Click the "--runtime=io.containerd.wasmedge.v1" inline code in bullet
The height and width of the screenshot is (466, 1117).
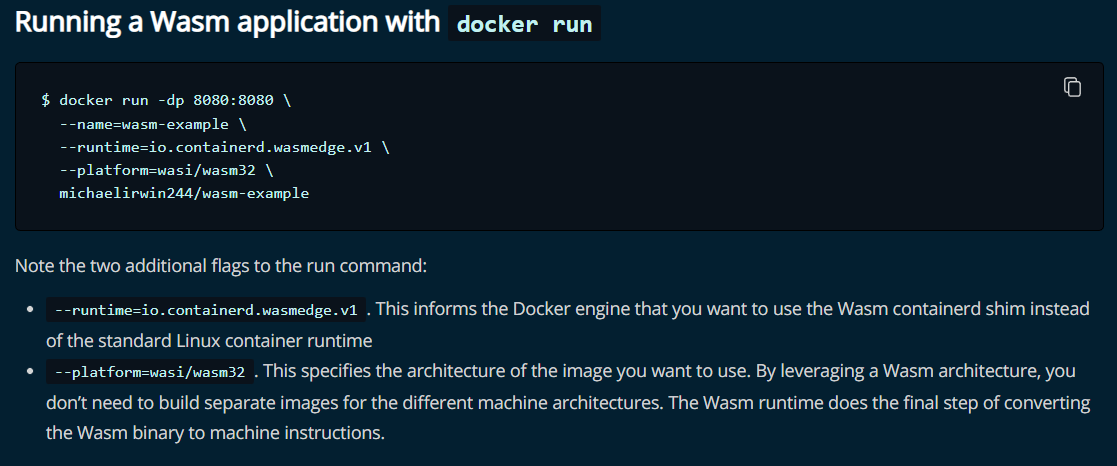click(x=206, y=311)
